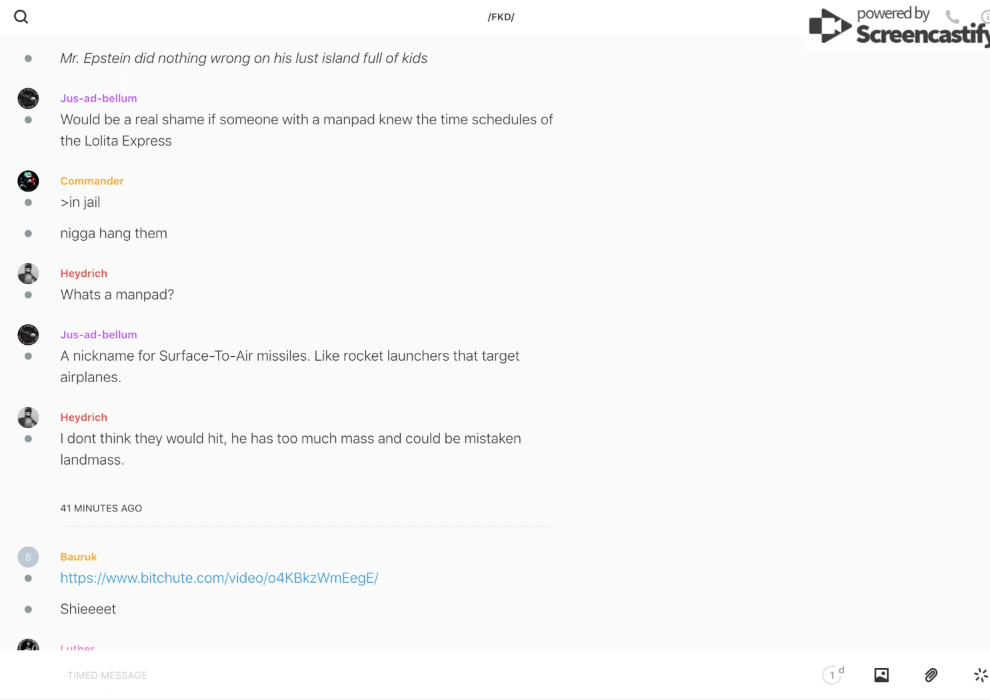Screen dimensions: 990x700
Task: Click the Surface-To-Air missiles explanation message
Action: (290, 366)
